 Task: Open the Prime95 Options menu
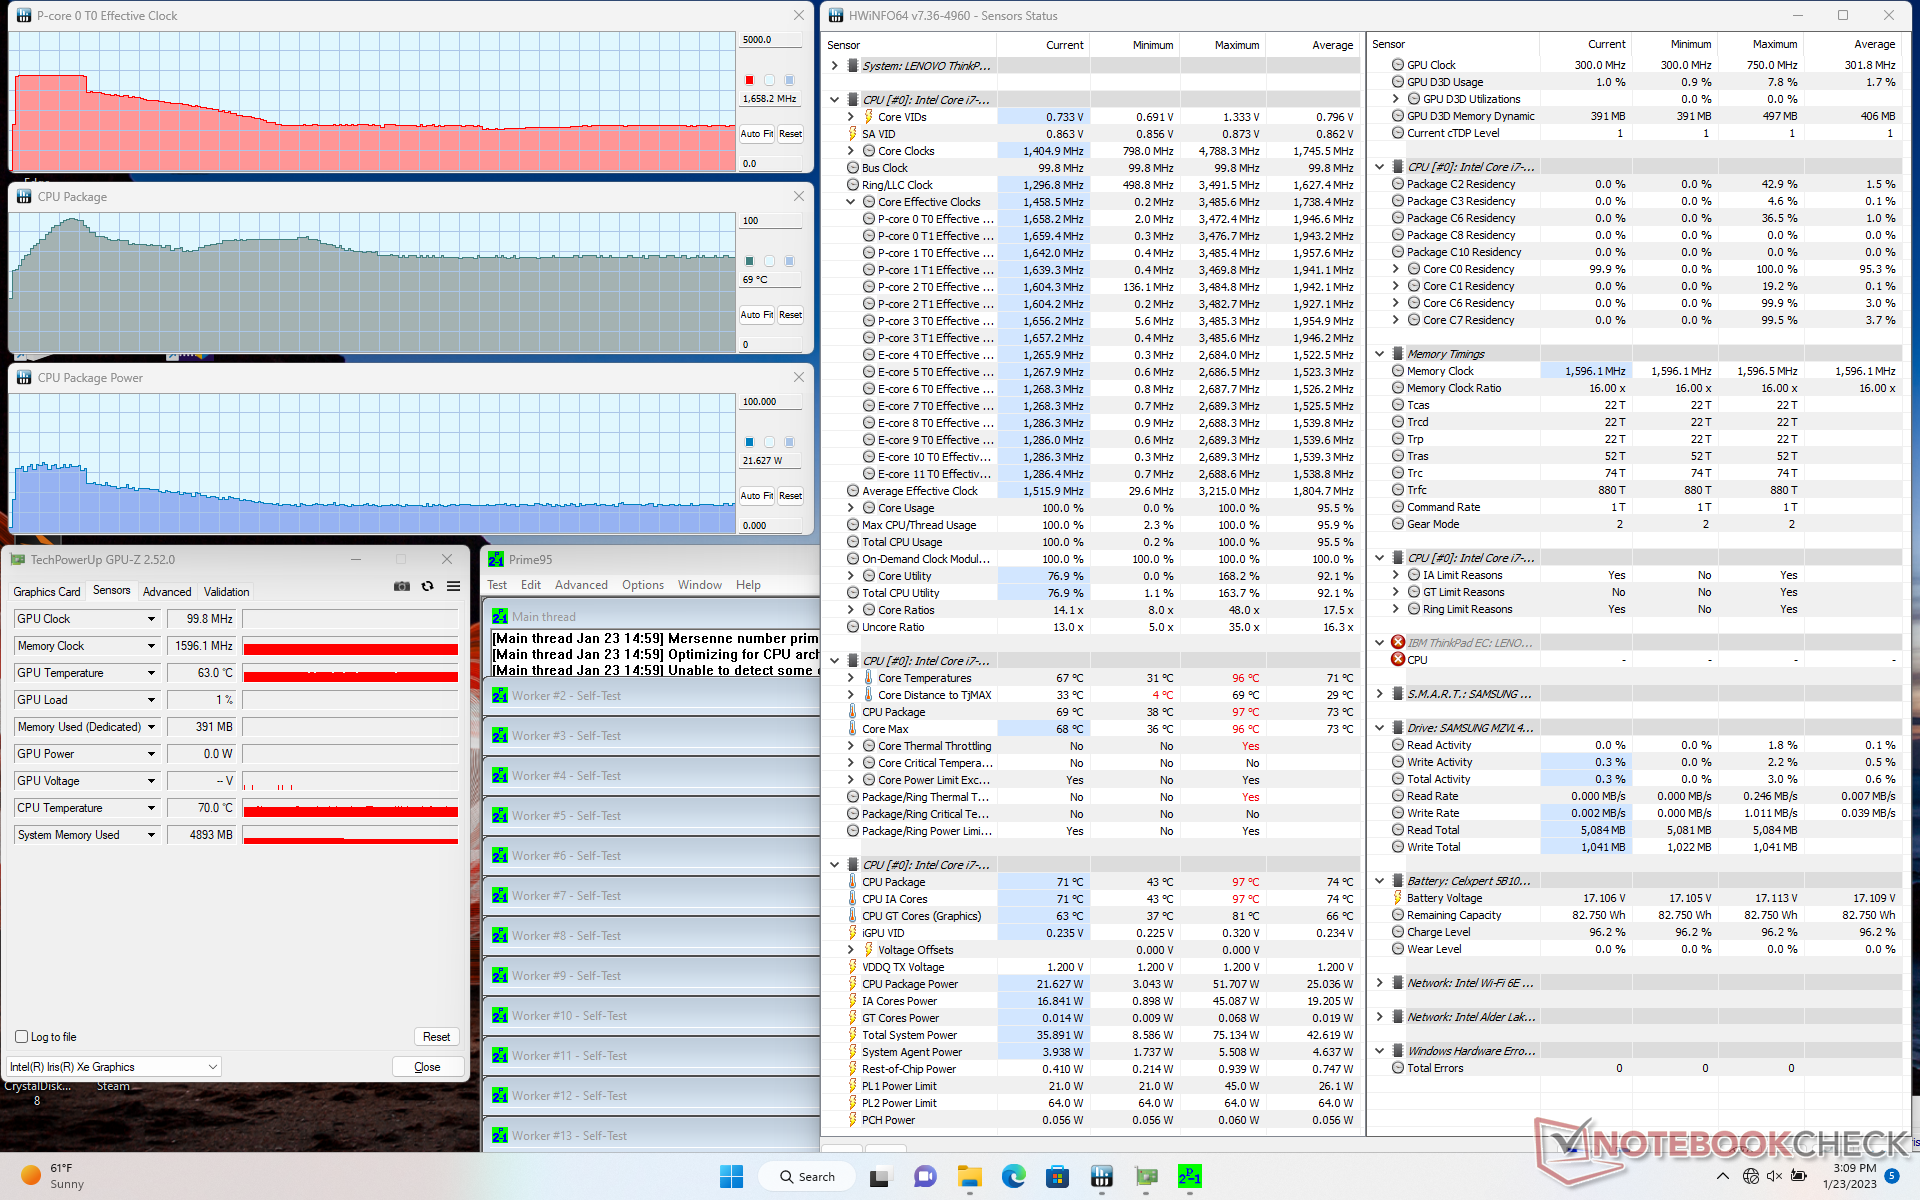click(642, 585)
